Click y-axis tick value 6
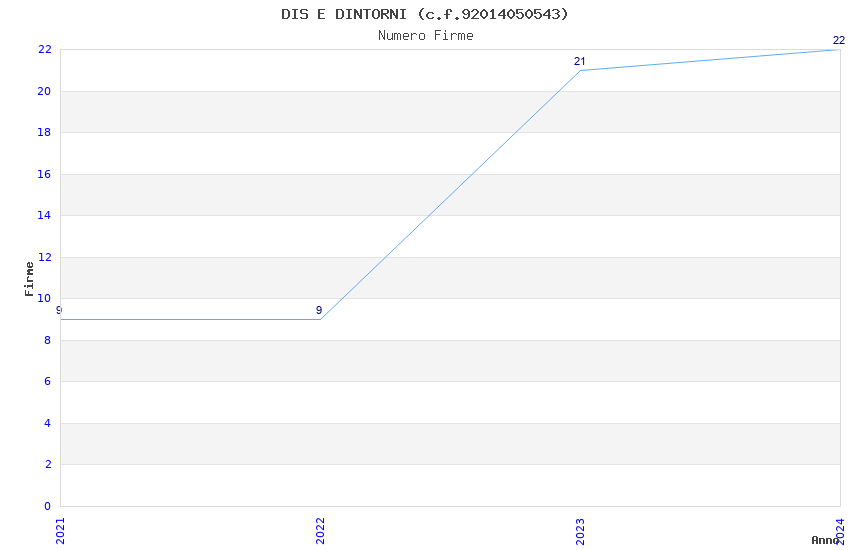This screenshot has height=550, width=850. click(47, 381)
